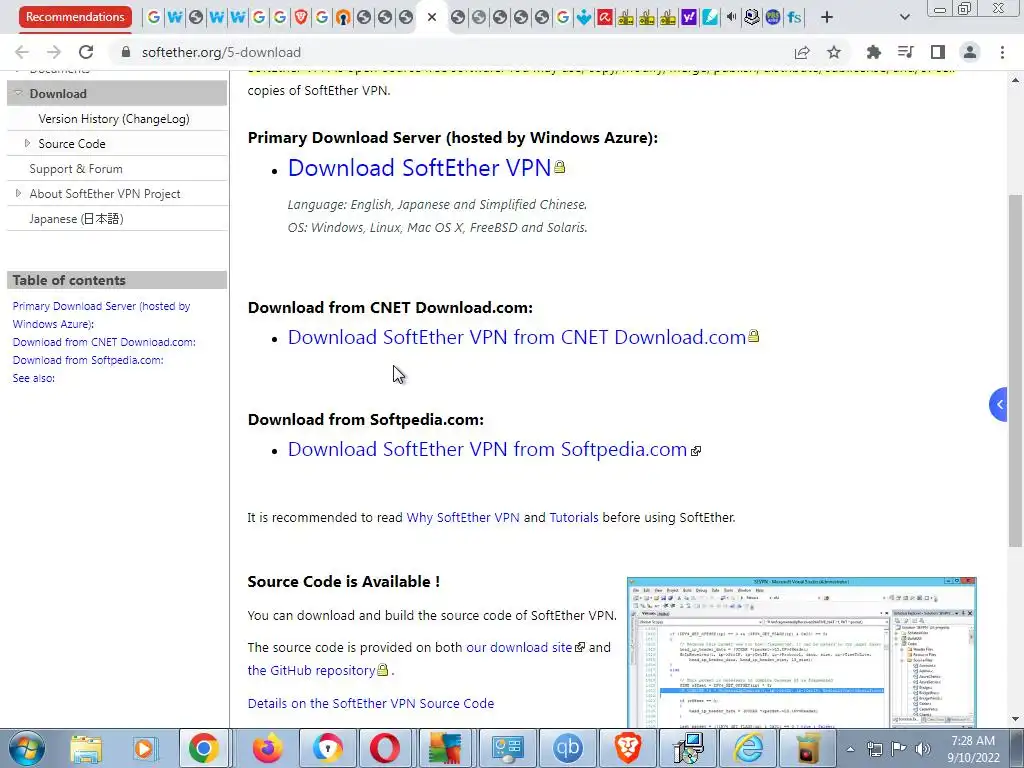Launch Windows Media Player from taskbar
This screenshot has width=1024, height=768.
(145, 748)
